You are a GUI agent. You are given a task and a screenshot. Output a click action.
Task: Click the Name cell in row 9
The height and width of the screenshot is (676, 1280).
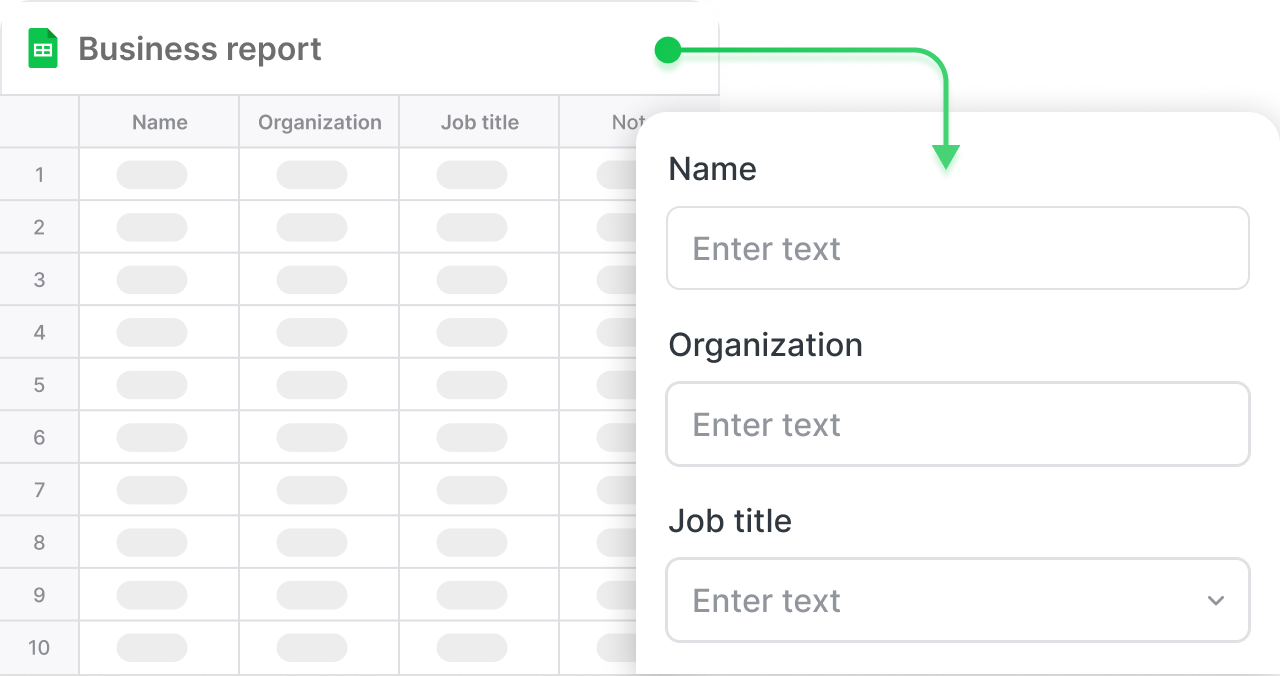pos(159,595)
